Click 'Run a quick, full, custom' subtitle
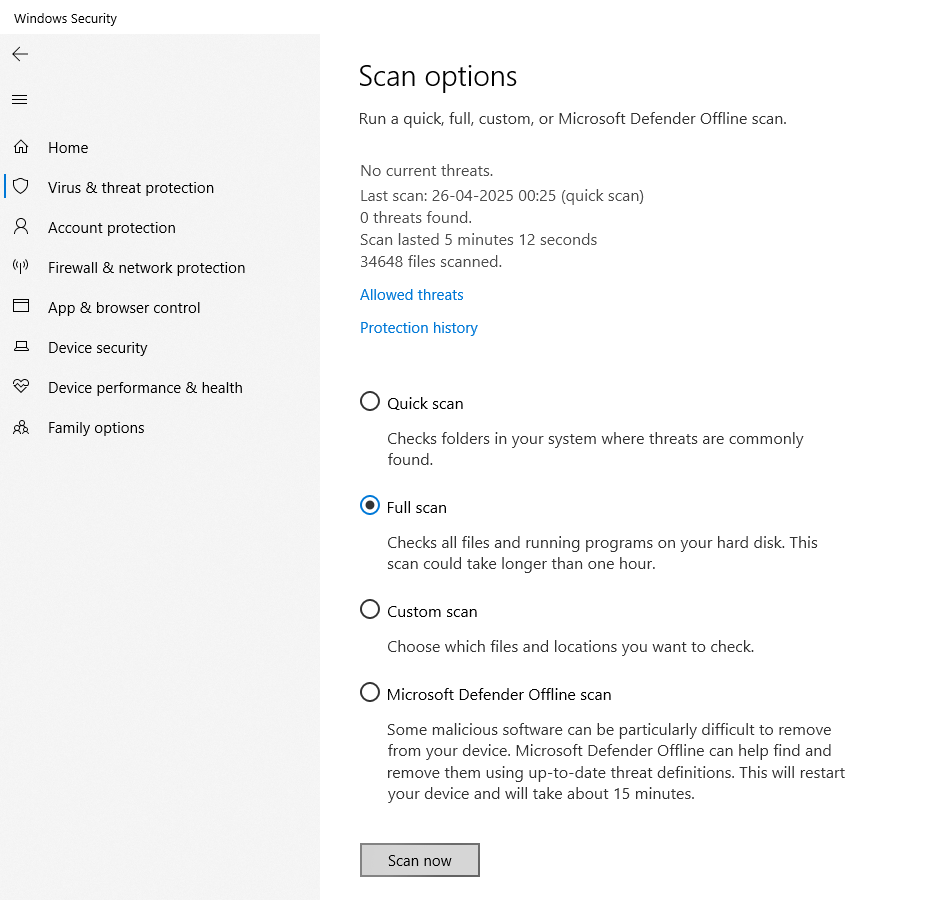 coord(573,119)
